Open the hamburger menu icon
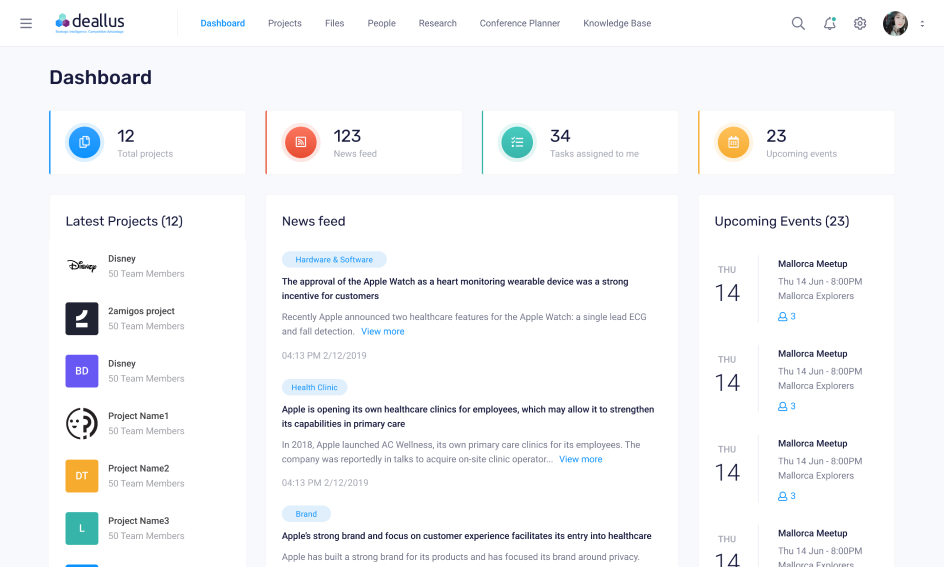 point(26,23)
